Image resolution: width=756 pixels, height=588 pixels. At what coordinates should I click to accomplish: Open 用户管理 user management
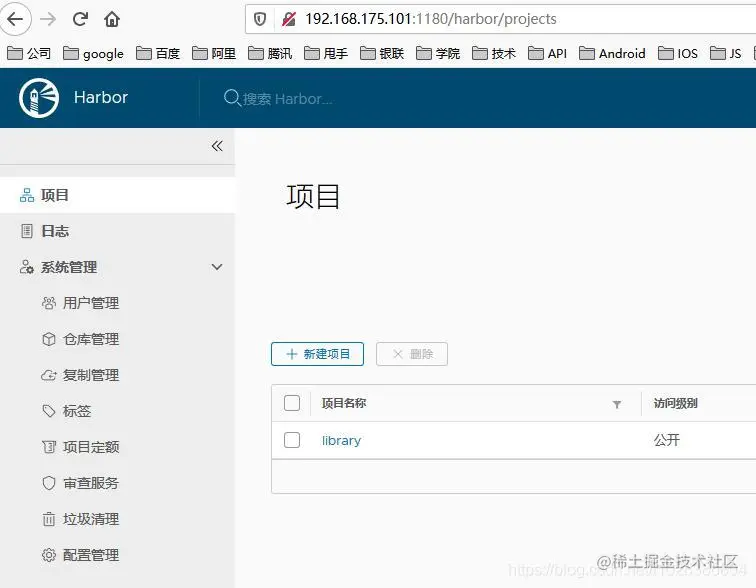(91, 303)
